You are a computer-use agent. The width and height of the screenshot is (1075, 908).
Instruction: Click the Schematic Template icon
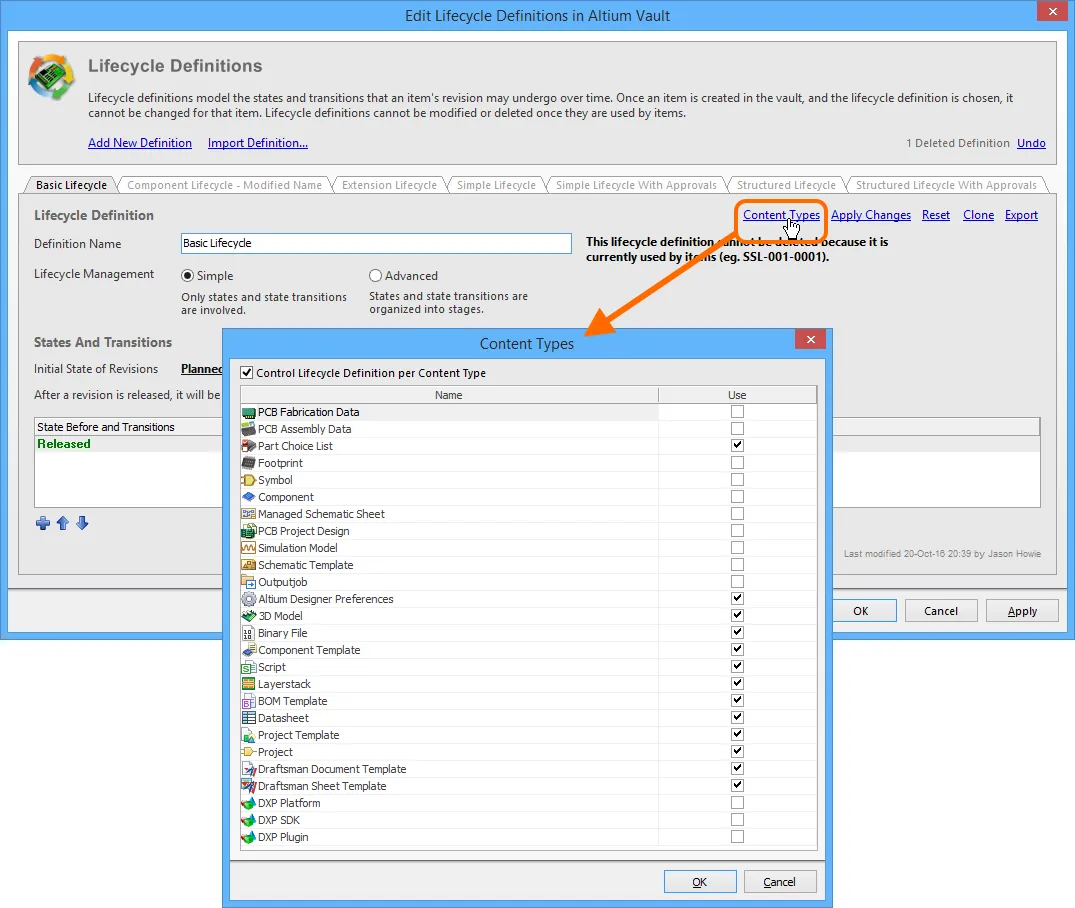(x=249, y=565)
